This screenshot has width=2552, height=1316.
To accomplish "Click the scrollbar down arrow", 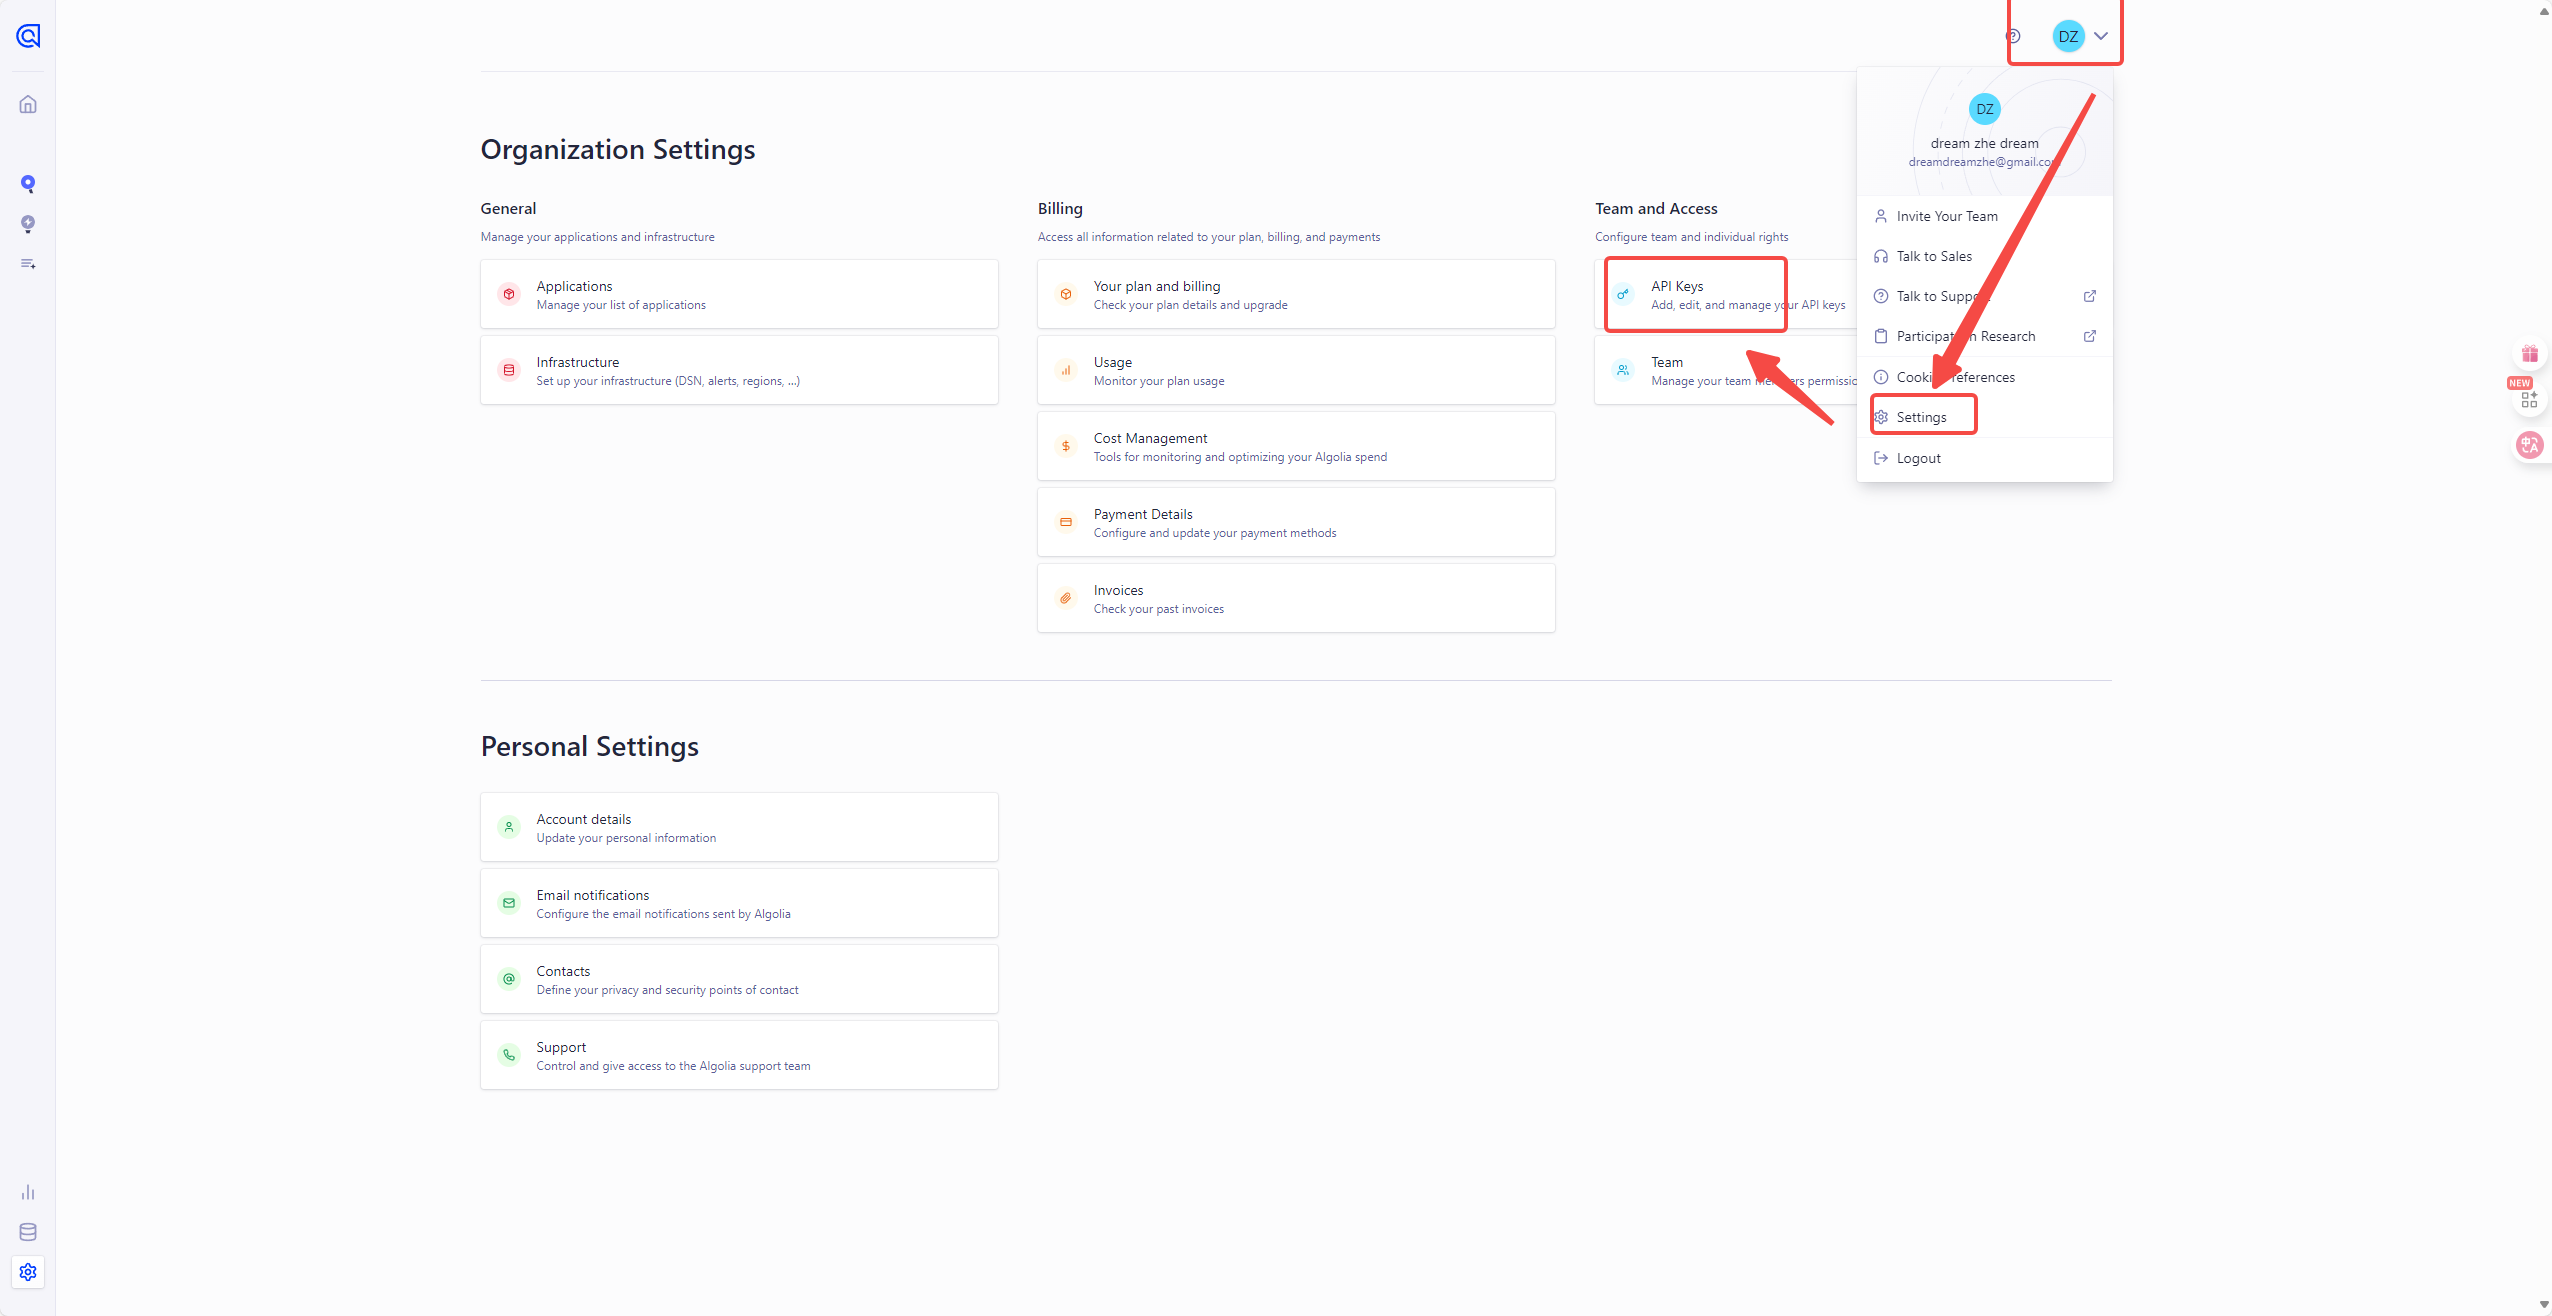I will point(2544,1305).
